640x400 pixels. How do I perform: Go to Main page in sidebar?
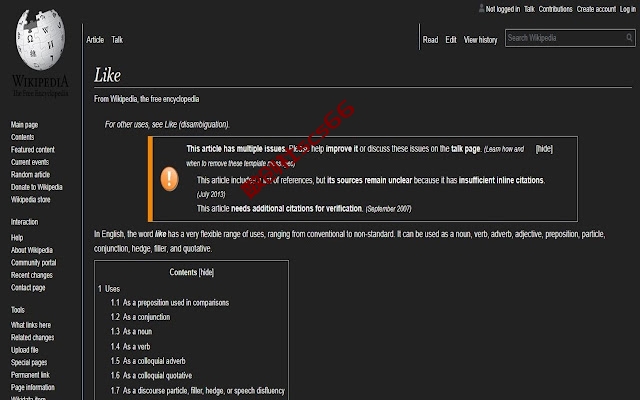click(24, 125)
